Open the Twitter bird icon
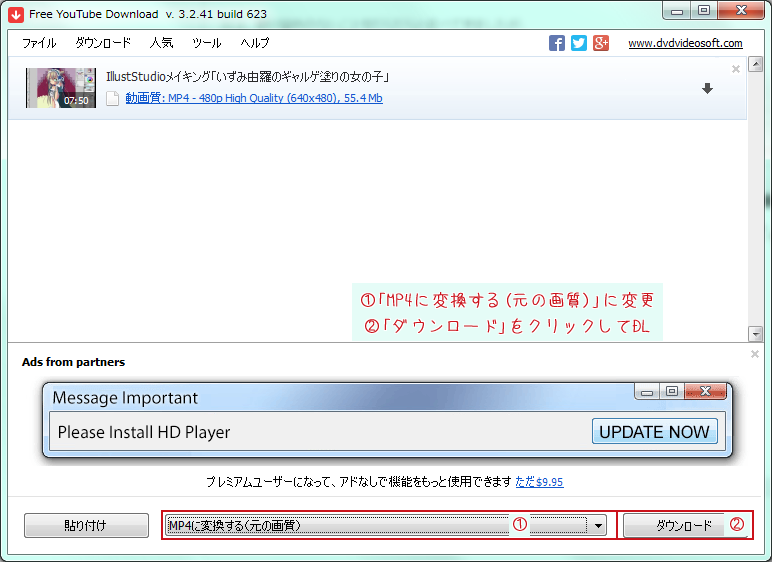The height and width of the screenshot is (562, 772). coord(579,43)
